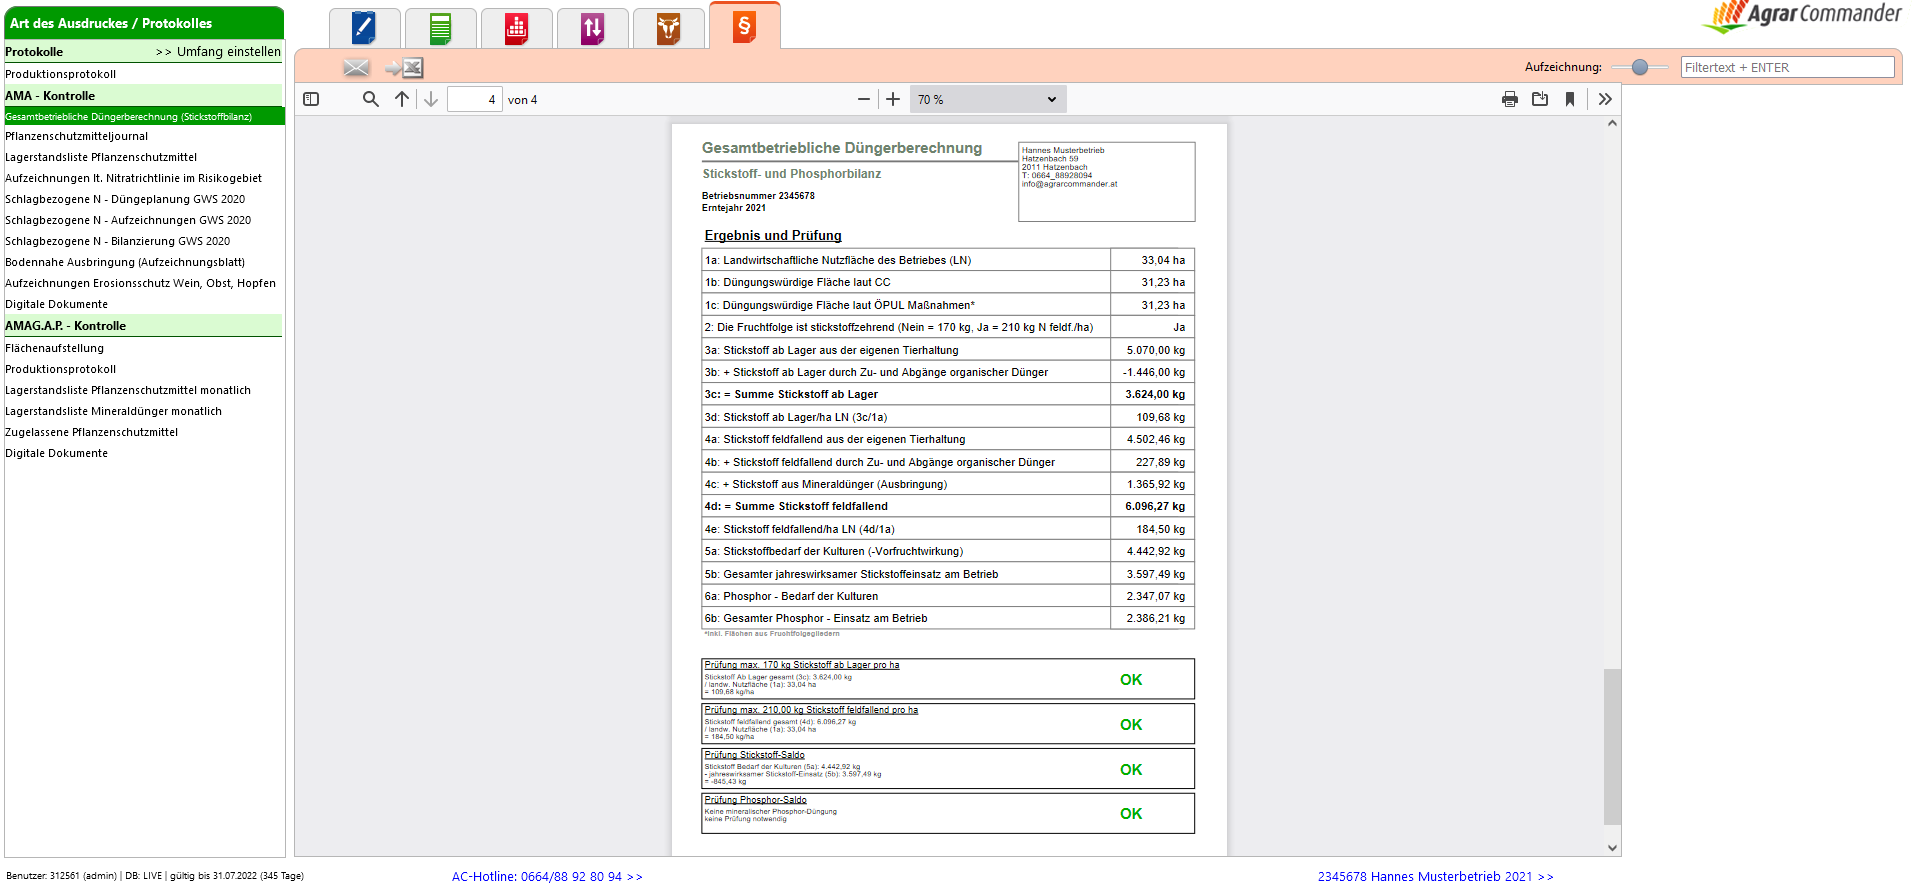Open the brown cattle head tab
The width and height of the screenshot is (1913, 888).
(668, 28)
